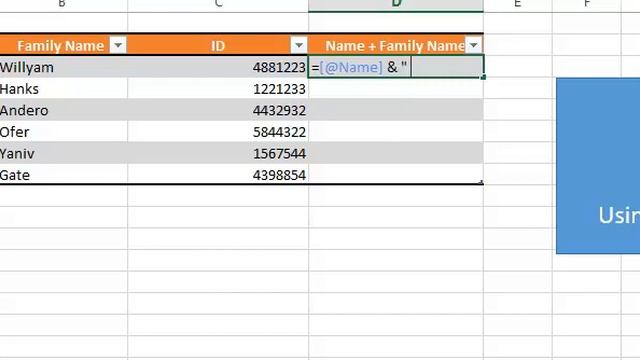Select ID value 1221233
Viewport: 640px width, 360px height.
click(x=218, y=89)
